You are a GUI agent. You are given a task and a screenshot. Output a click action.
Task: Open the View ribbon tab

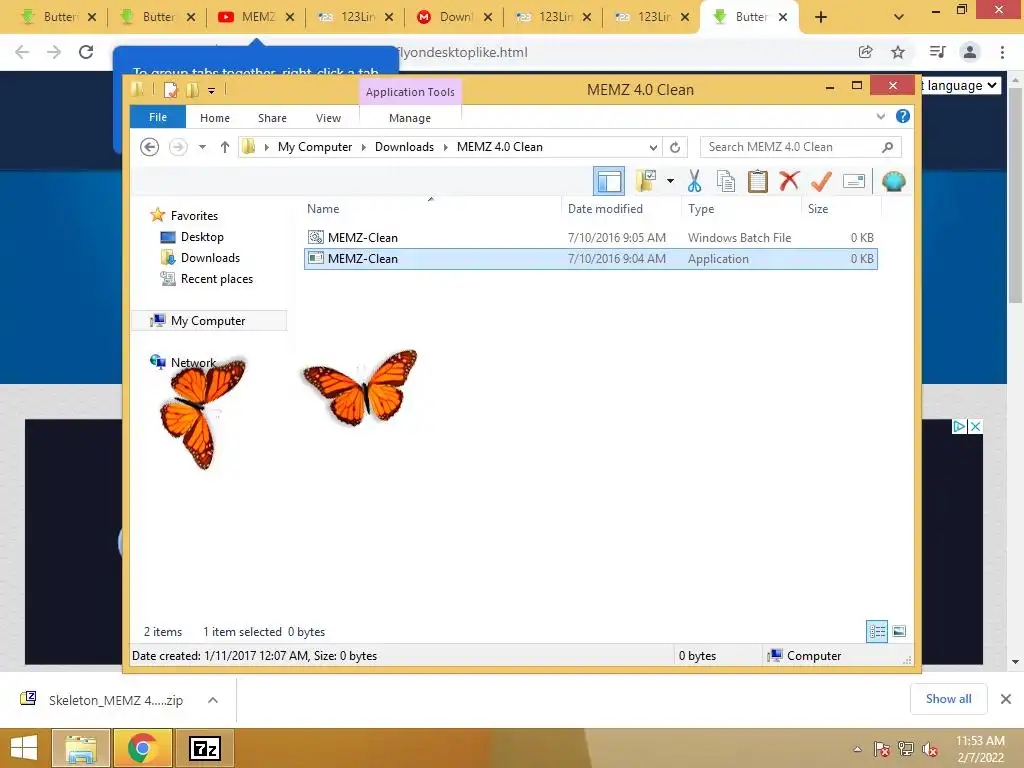pyautogui.click(x=328, y=118)
